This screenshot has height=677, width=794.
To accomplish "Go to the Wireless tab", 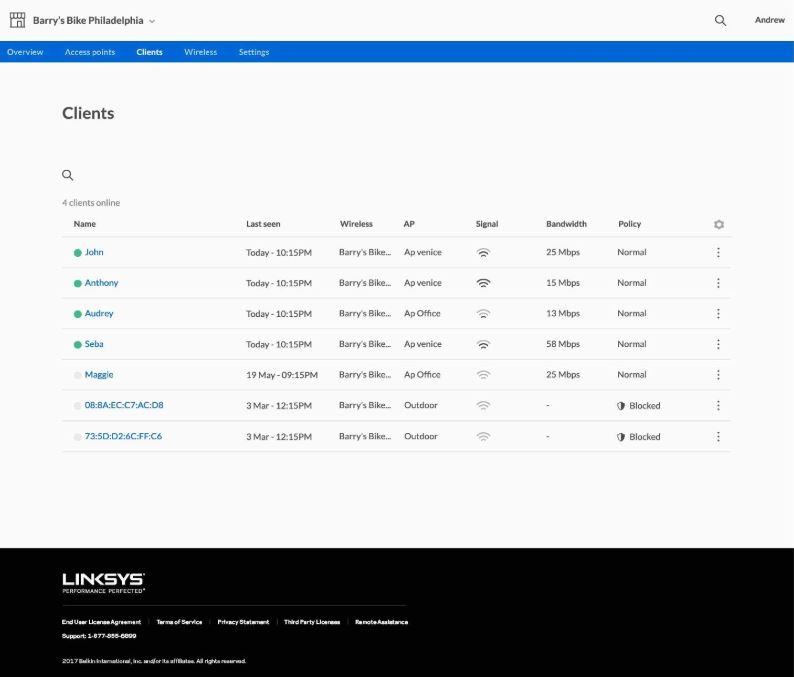I will pyautogui.click(x=200, y=52).
